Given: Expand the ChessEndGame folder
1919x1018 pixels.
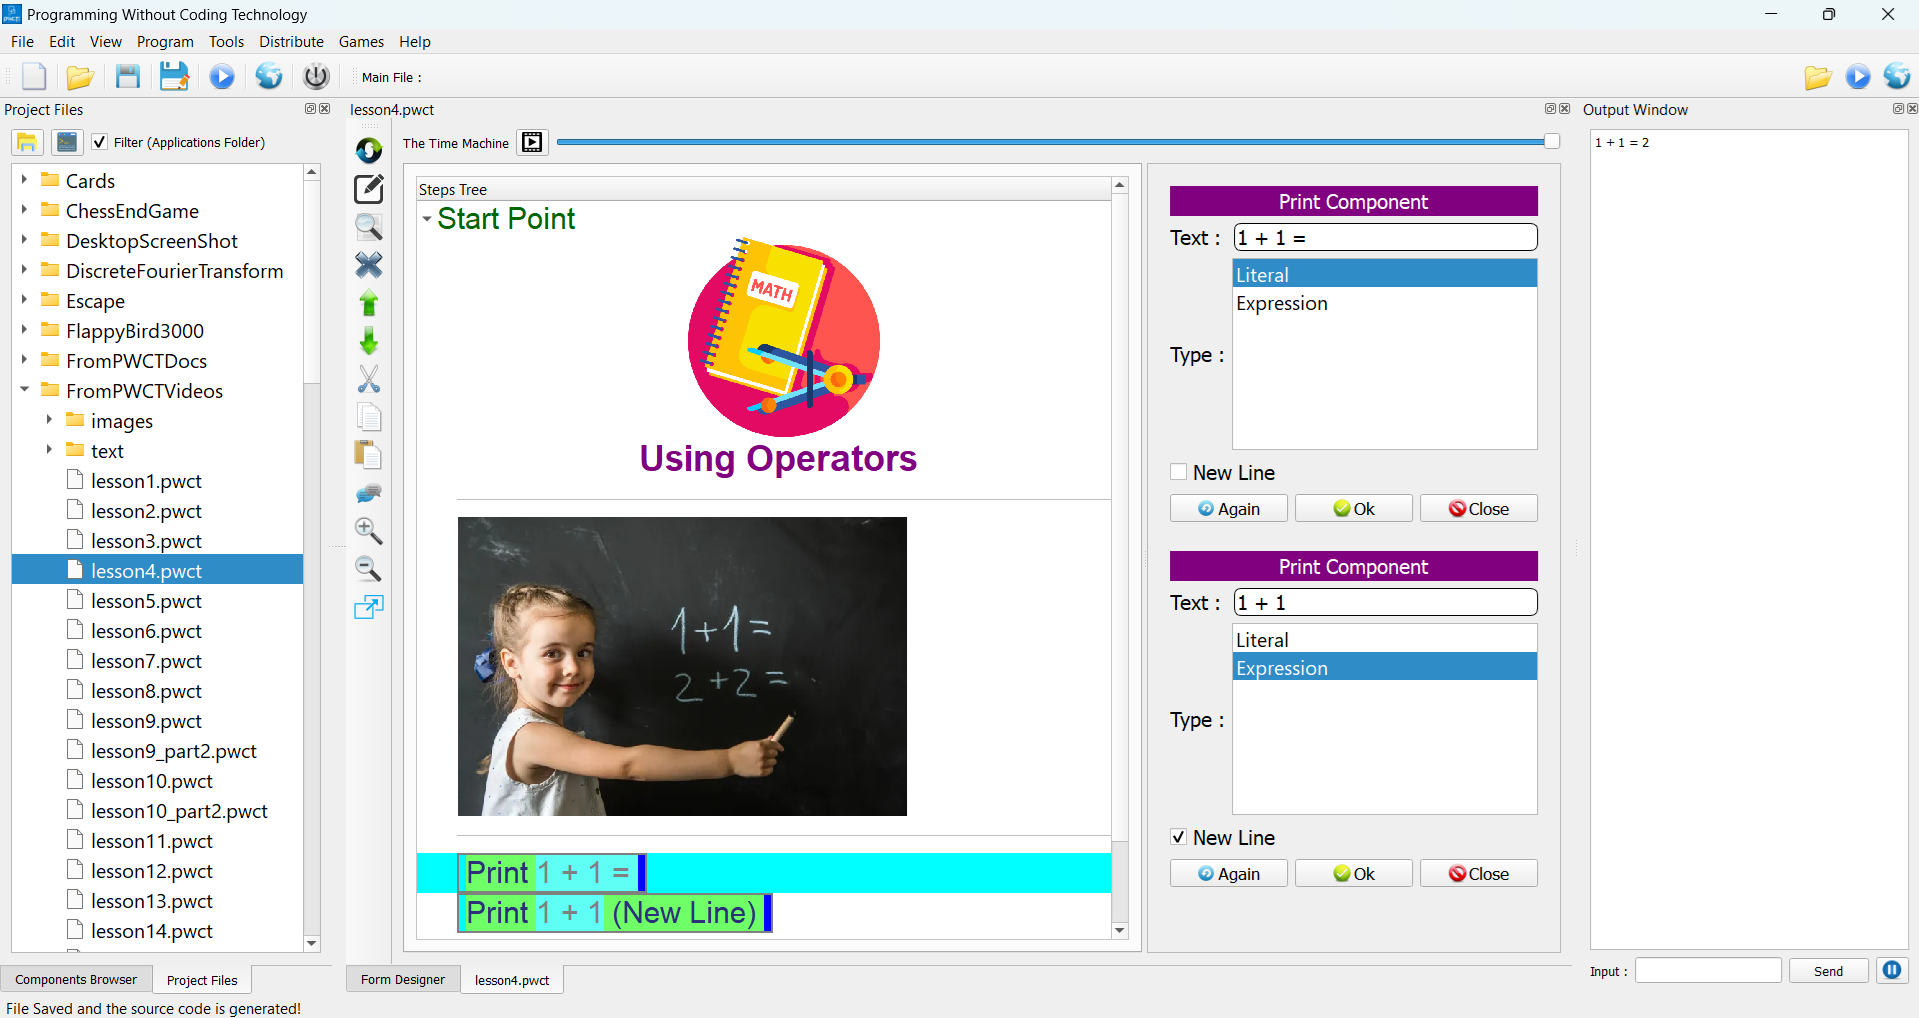Looking at the screenshot, I should [24, 210].
